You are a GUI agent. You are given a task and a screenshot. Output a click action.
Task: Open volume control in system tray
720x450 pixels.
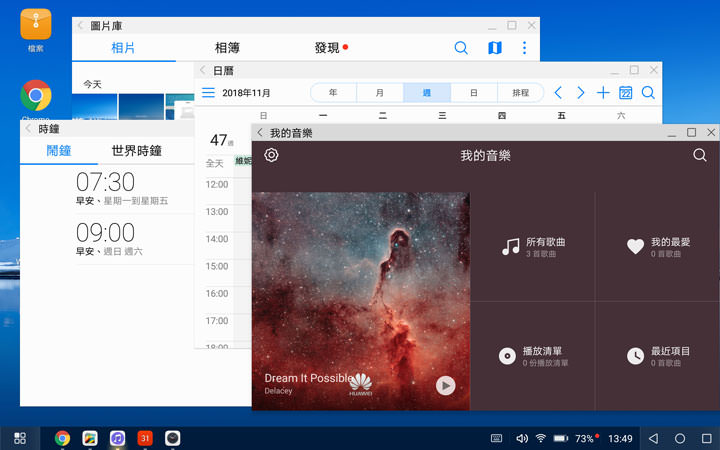(x=522, y=439)
